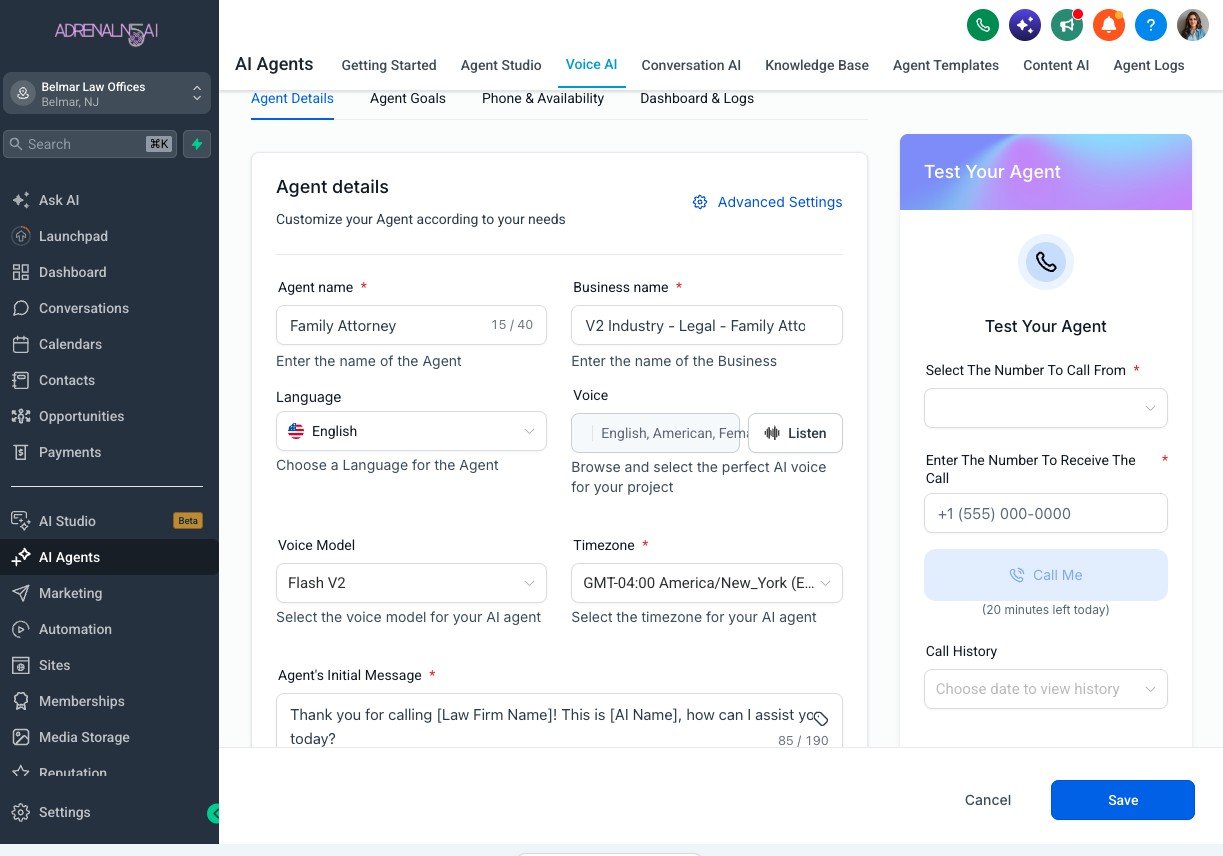Switch to Phone & Availability sub-tab
1223x856 pixels.
(x=543, y=98)
